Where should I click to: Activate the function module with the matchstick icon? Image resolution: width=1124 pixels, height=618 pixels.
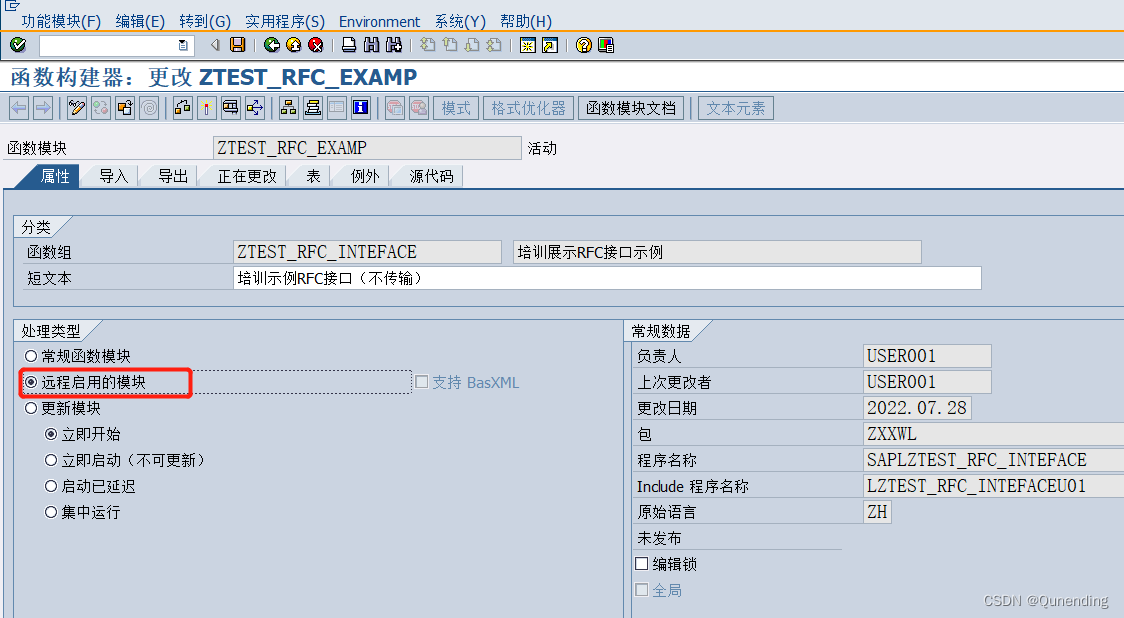[207, 107]
